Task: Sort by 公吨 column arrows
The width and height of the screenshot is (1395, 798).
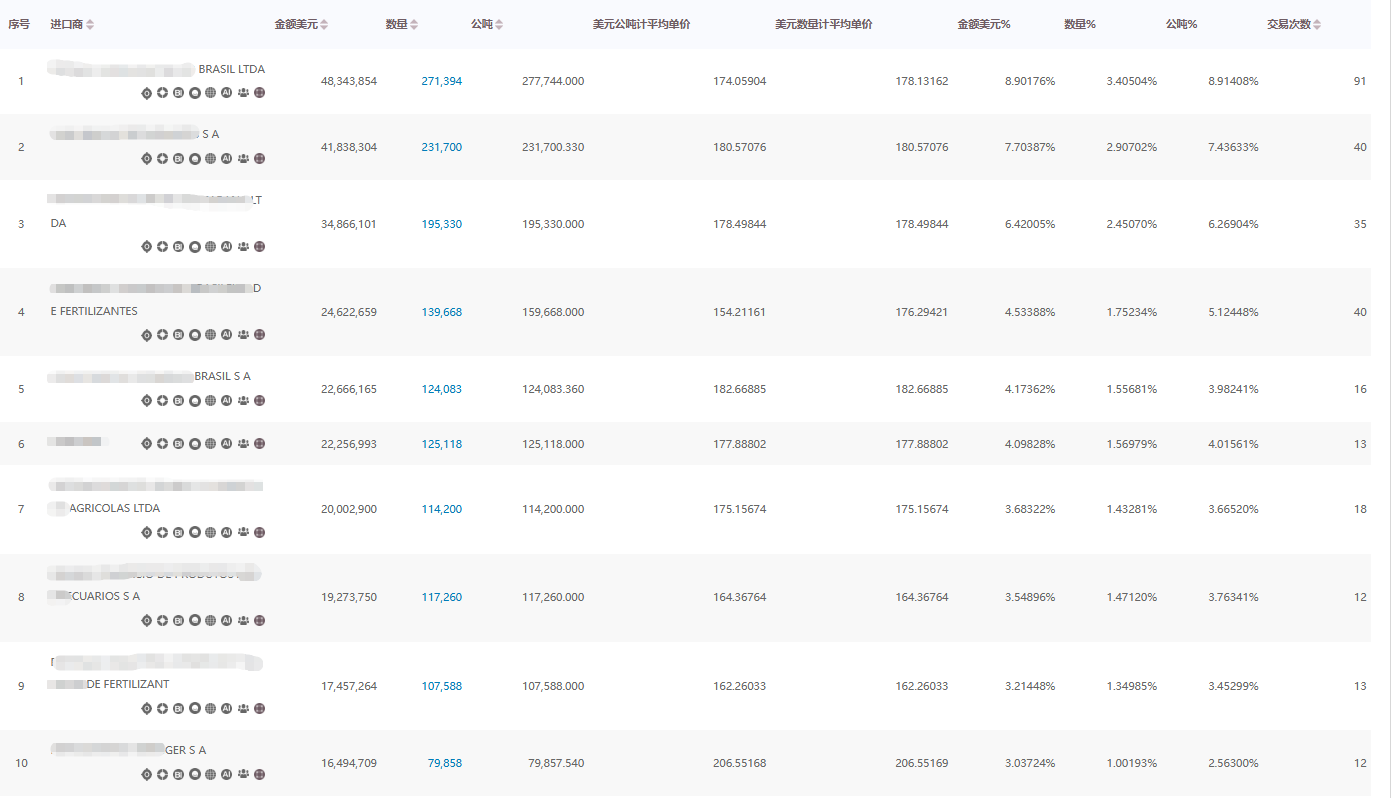Action: [x=499, y=25]
